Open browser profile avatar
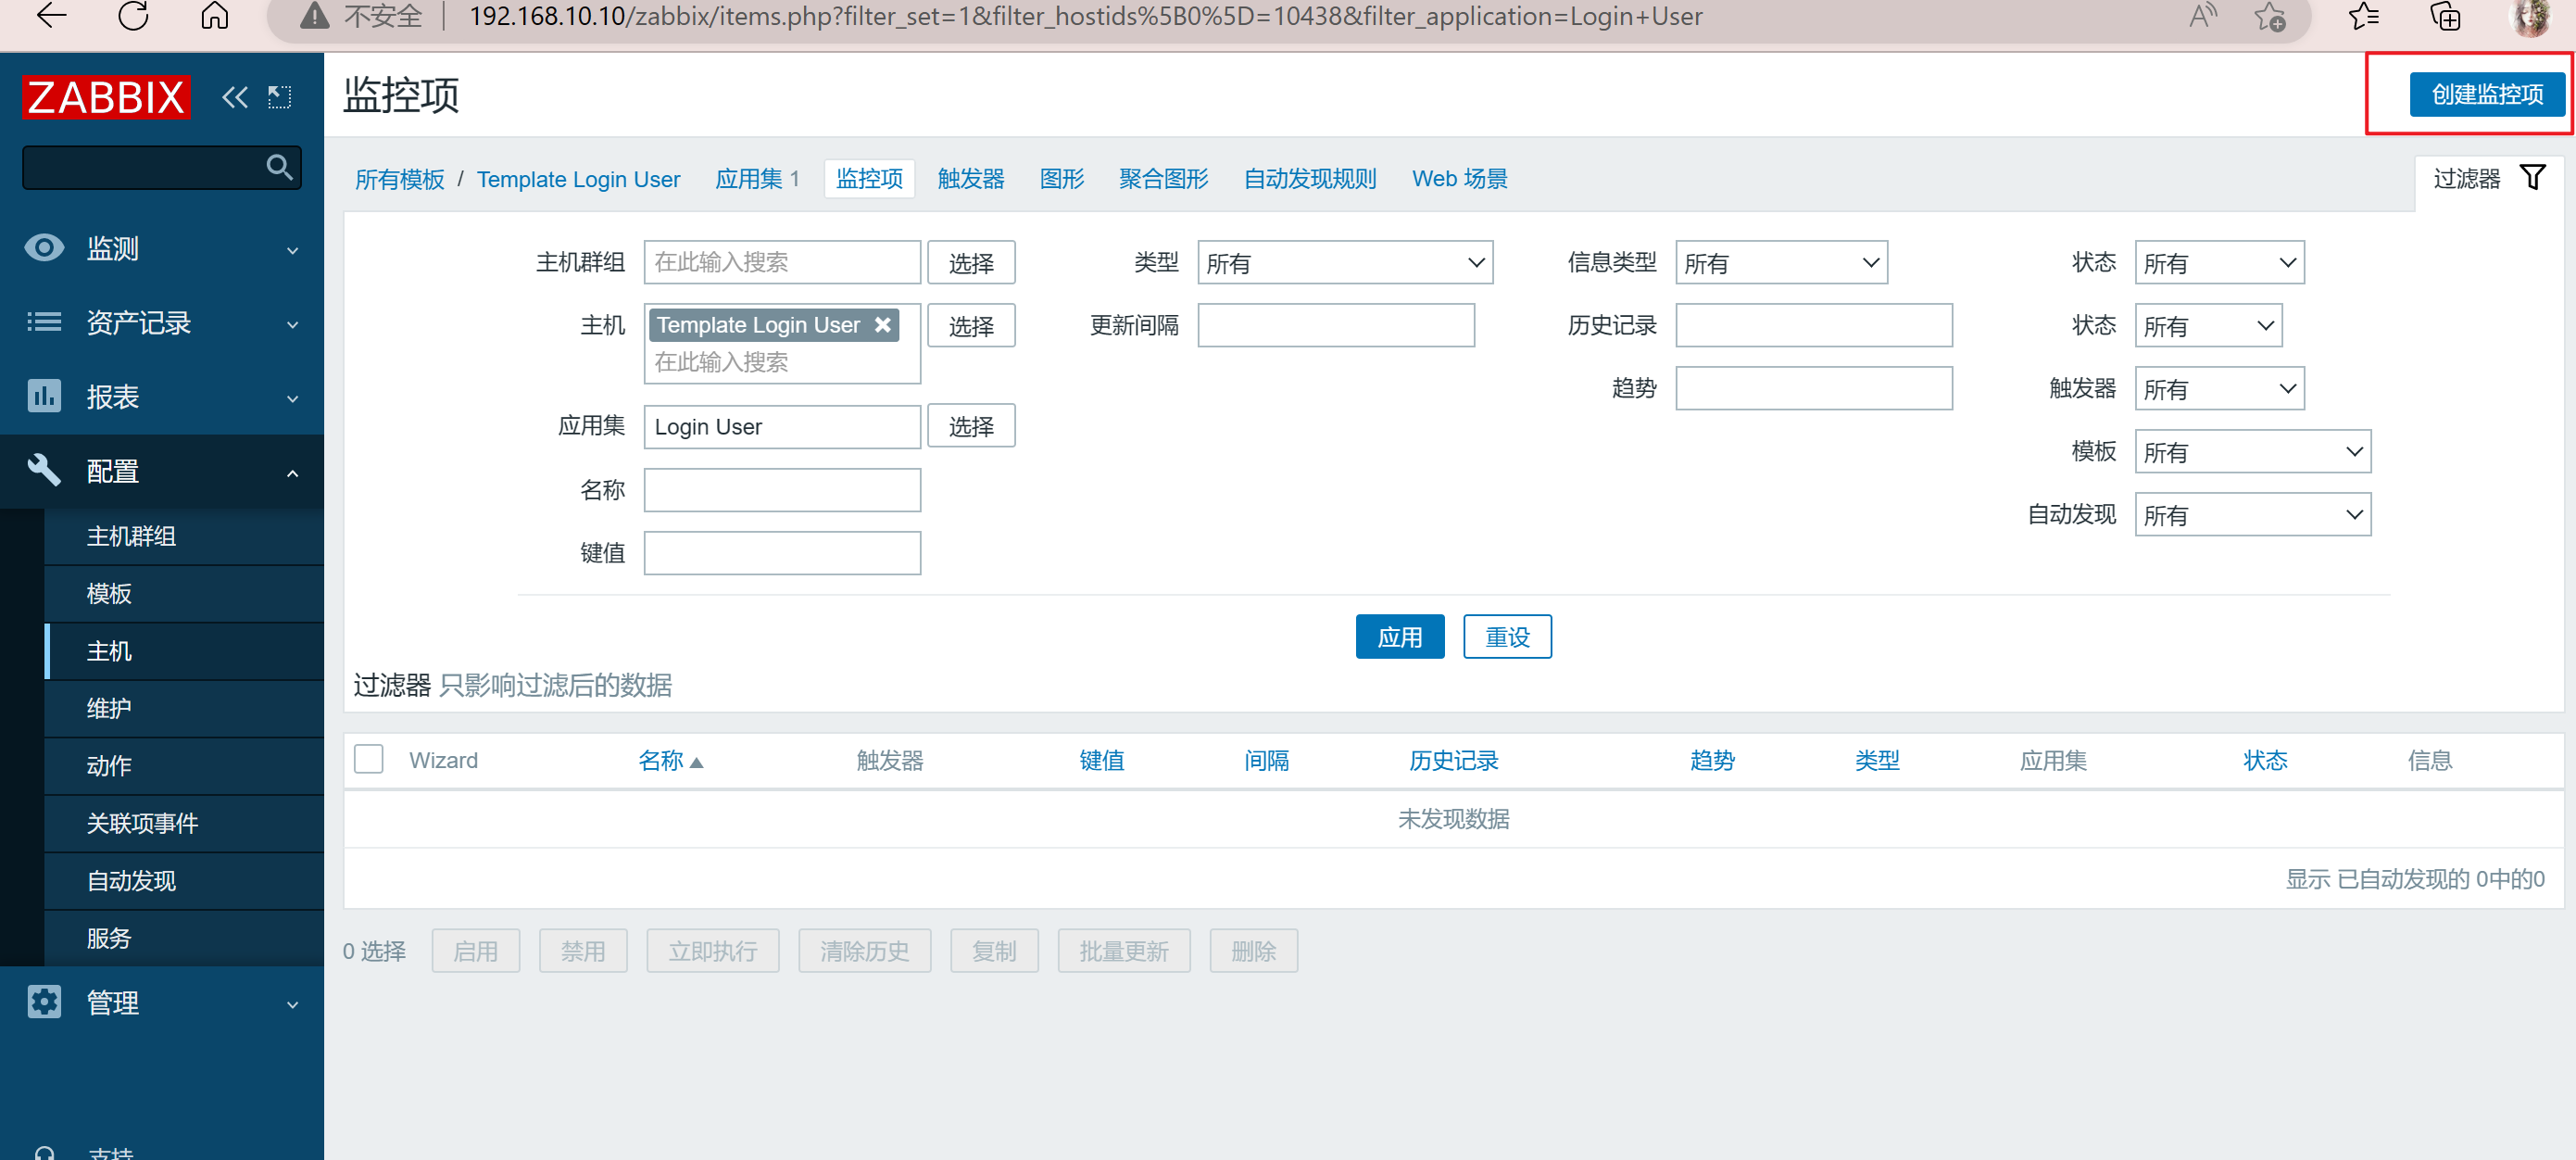This screenshot has height=1160, width=2576. 2530,16
